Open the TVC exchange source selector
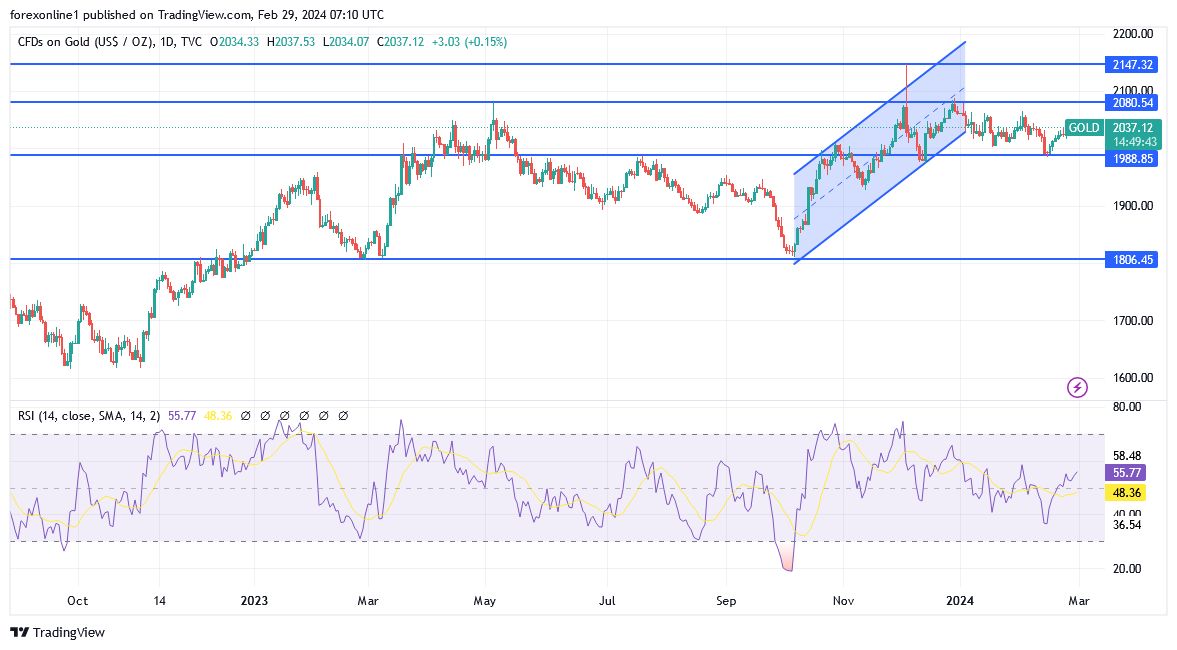Image resolution: width=1177 pixels, height=650 pixels. pos(192,44)
